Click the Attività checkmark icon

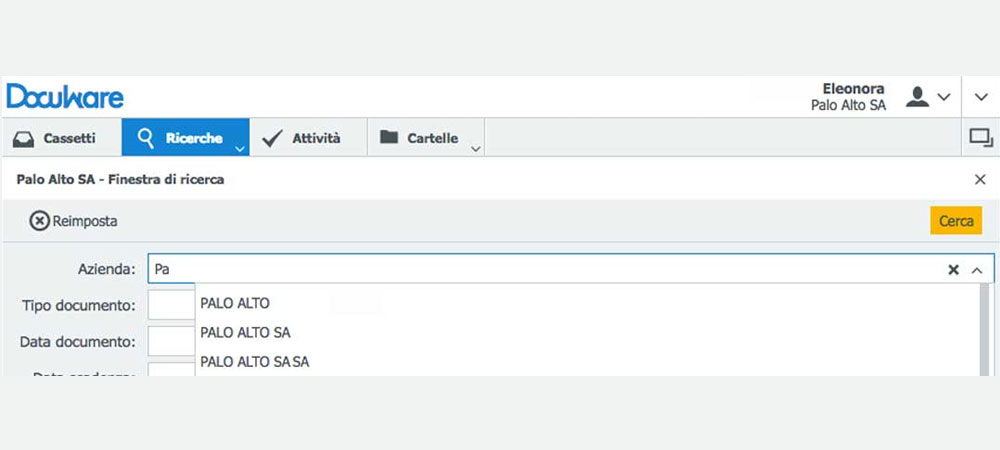272,138
